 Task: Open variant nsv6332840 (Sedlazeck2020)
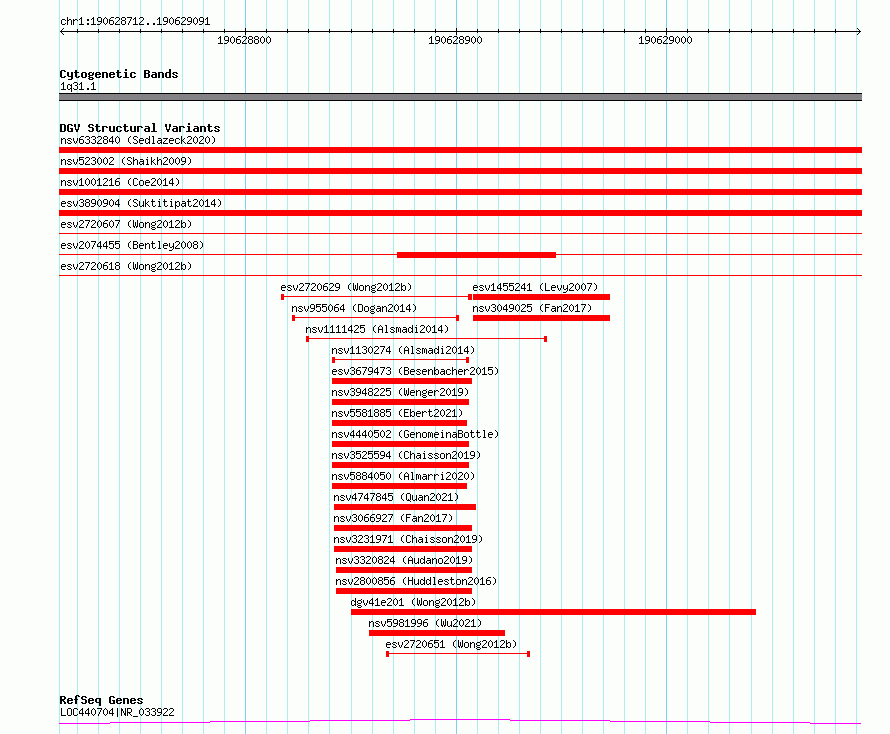[138, 140]
